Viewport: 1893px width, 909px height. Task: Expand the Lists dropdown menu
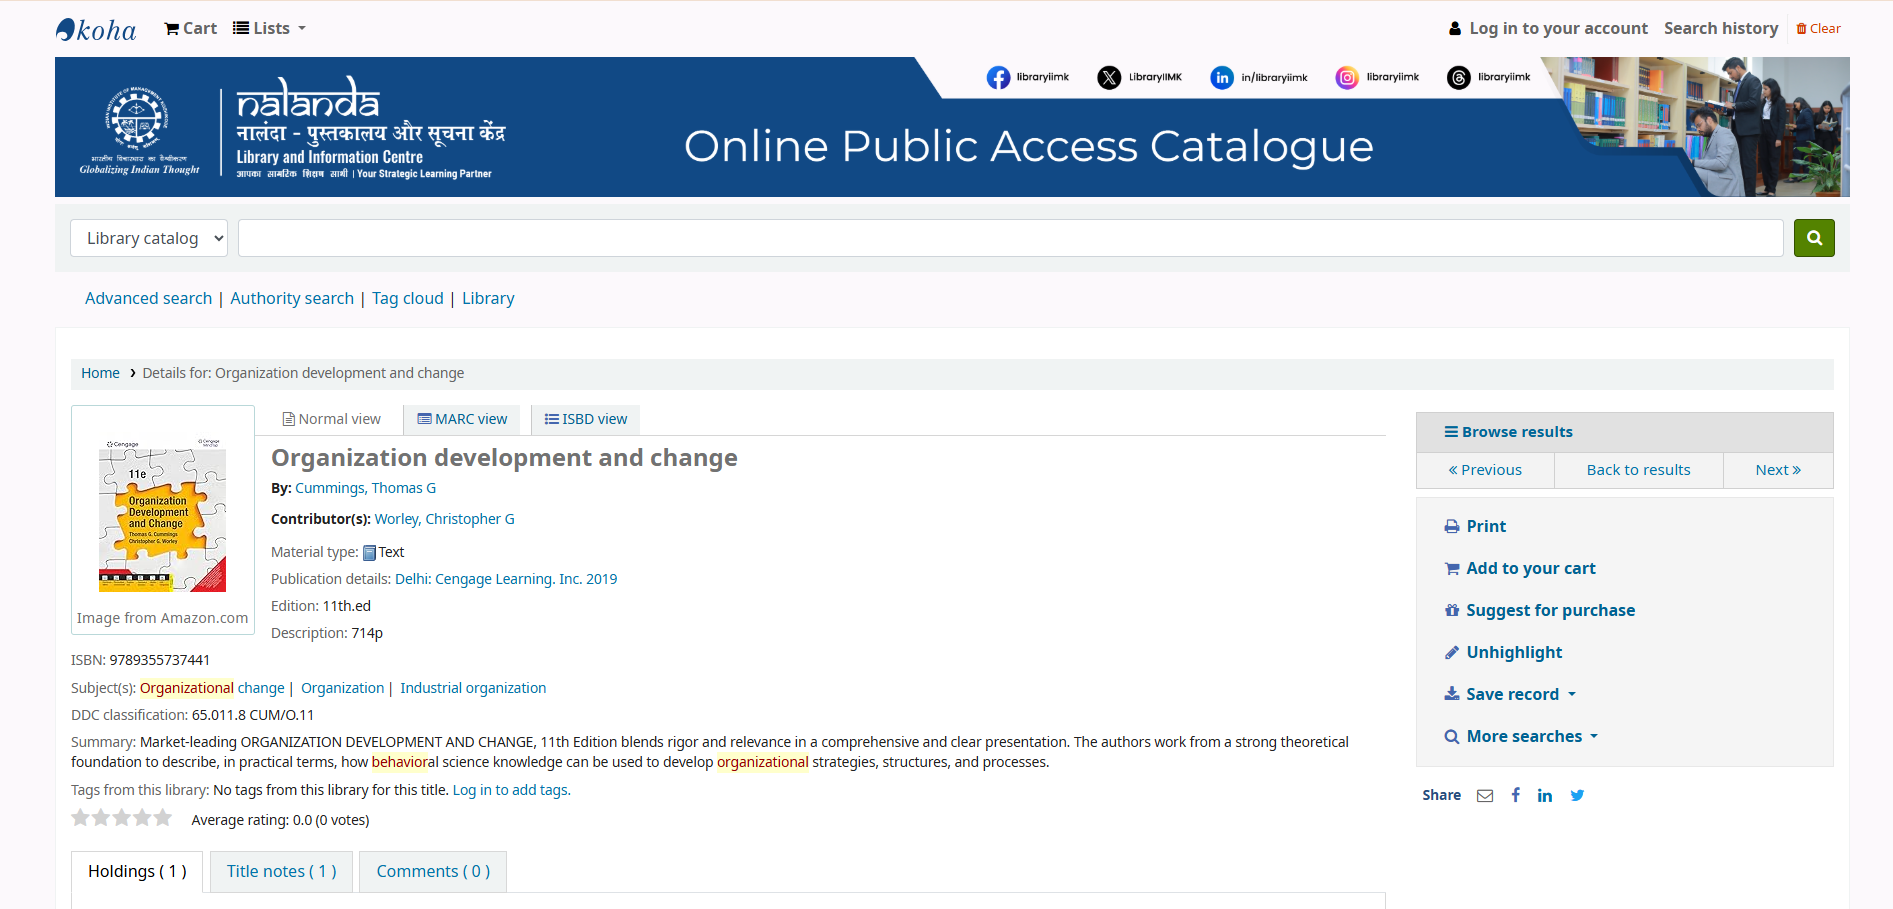point(269,28)
